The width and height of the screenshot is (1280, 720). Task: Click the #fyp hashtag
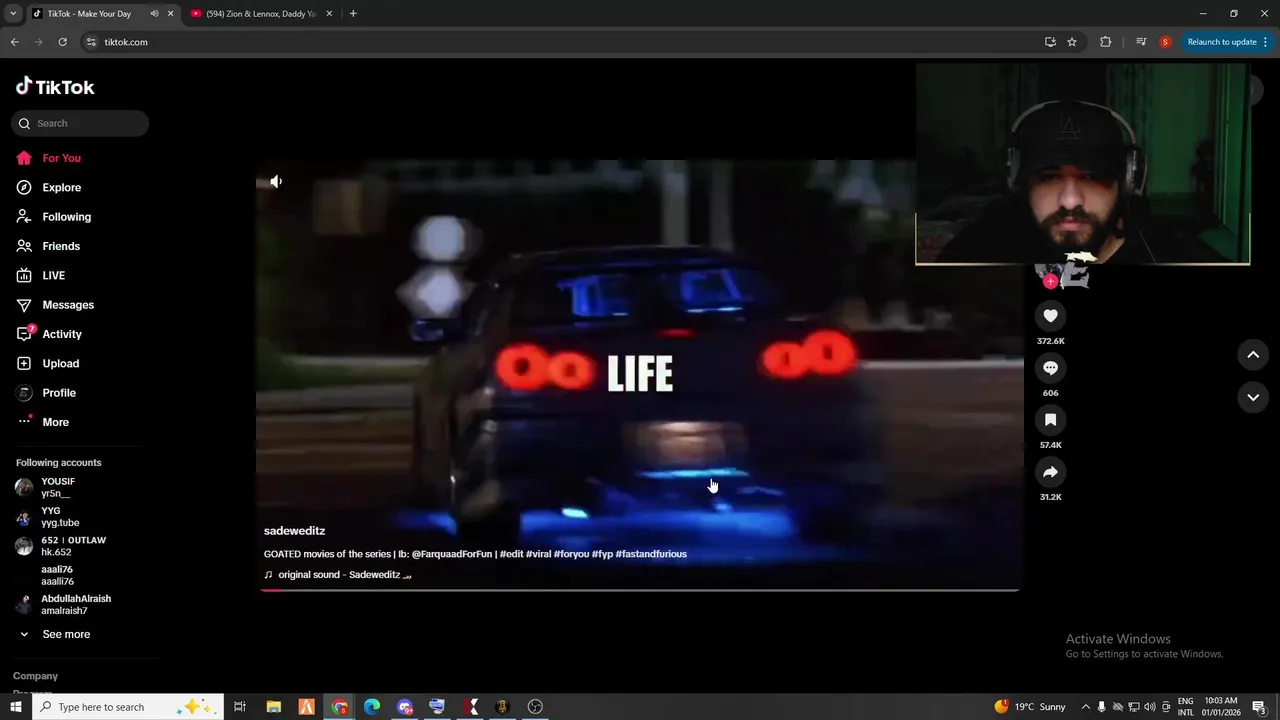point(602,554)
